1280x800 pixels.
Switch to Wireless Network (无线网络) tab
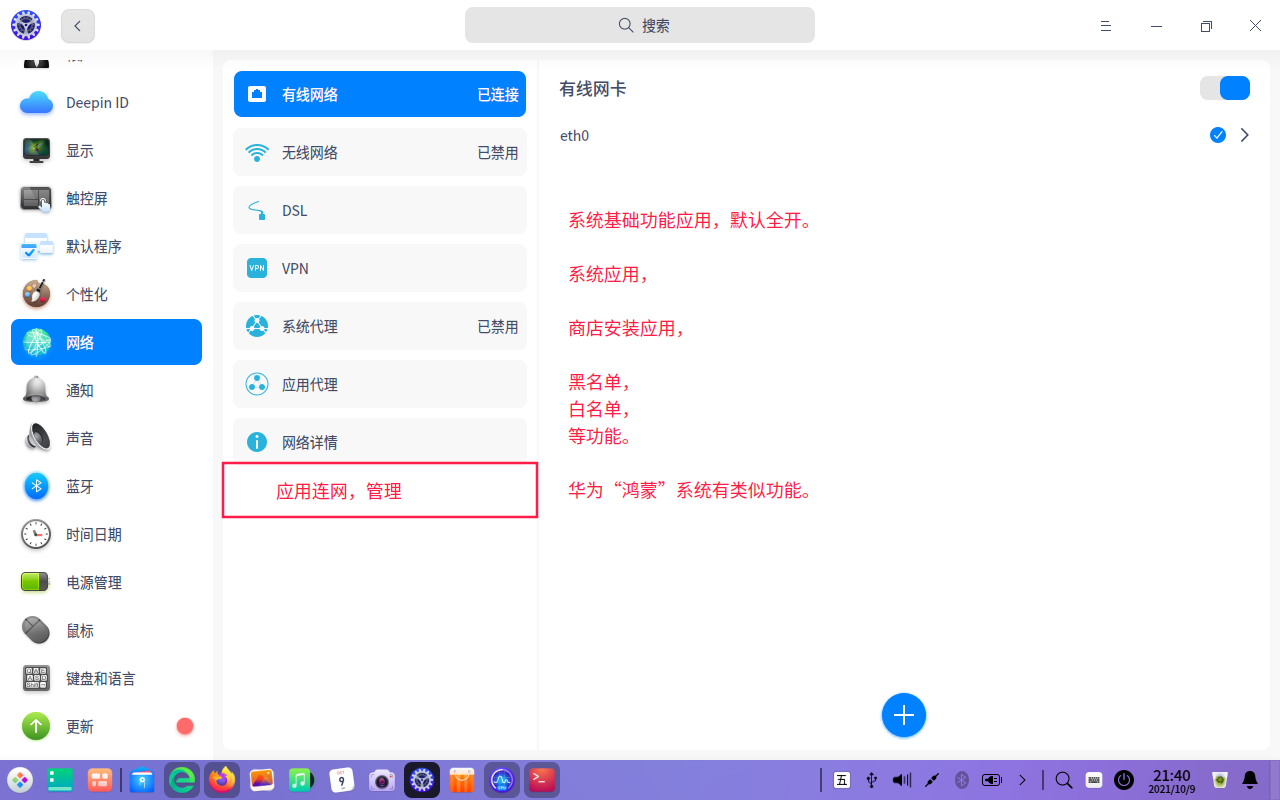tap(380, 153)
